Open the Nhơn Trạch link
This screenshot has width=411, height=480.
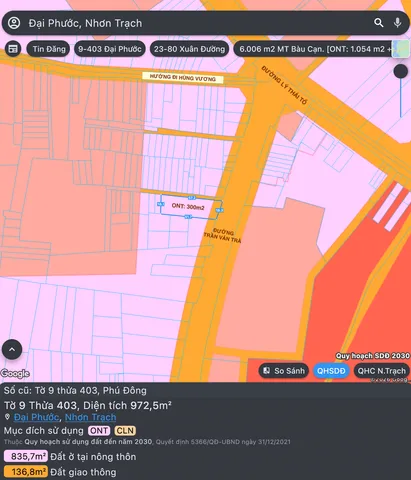pyautogui.click(x=90, y=417)
